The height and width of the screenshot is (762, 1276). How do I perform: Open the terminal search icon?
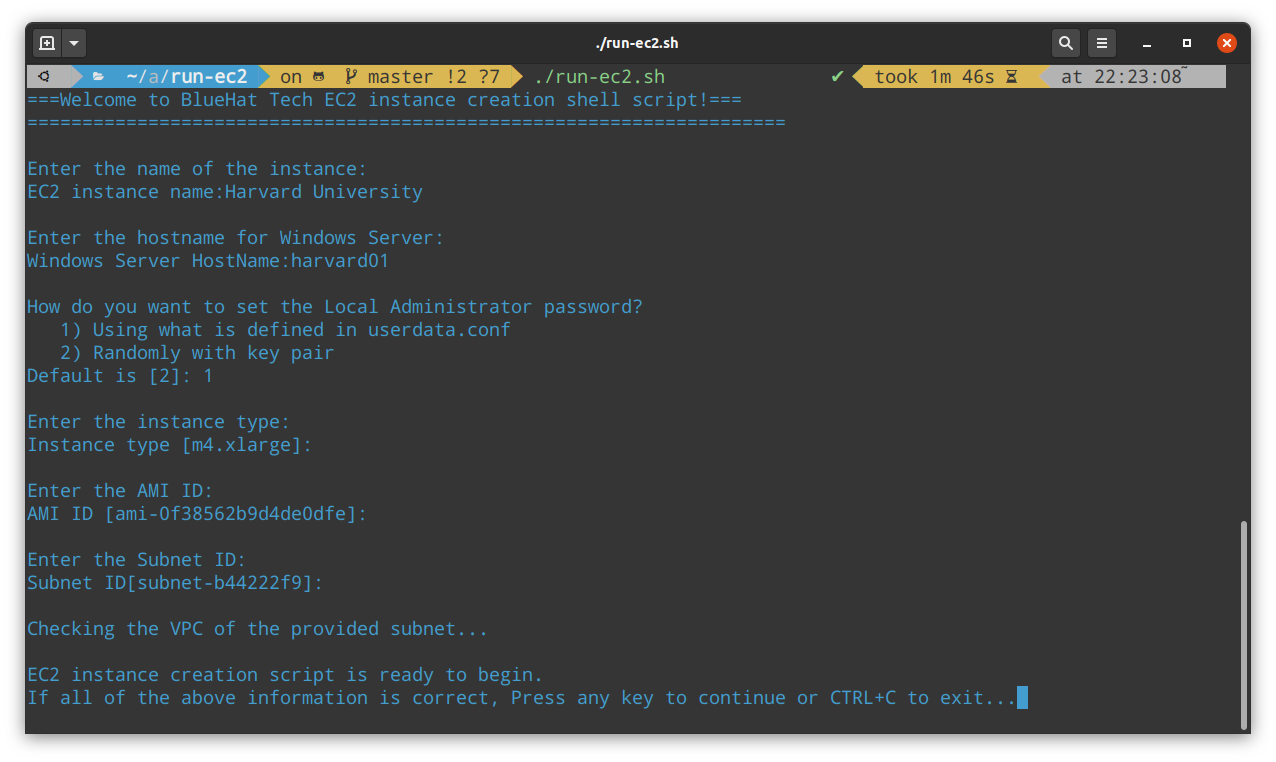click(x=1066, y=43)
